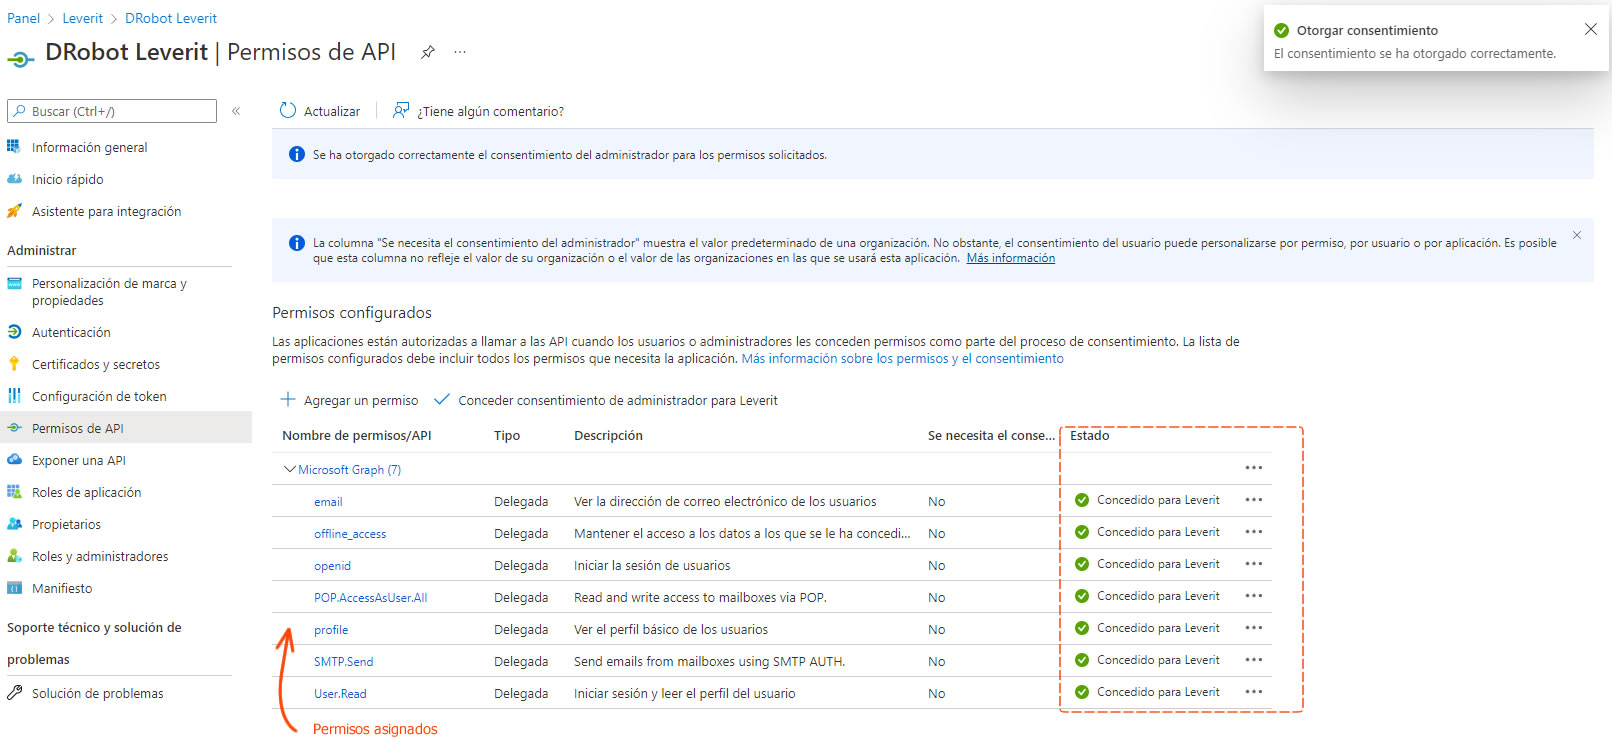
Task: Open 'Información general' in the sidebar
Action: tap(89, 147)
